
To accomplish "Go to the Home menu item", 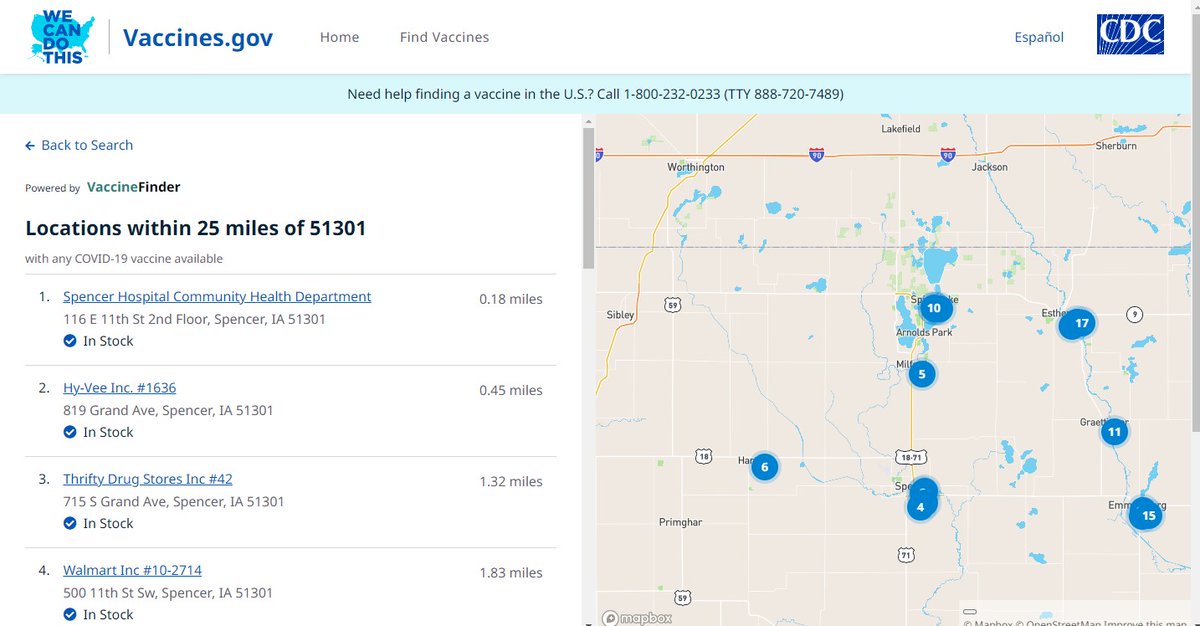I will (340, 37).
